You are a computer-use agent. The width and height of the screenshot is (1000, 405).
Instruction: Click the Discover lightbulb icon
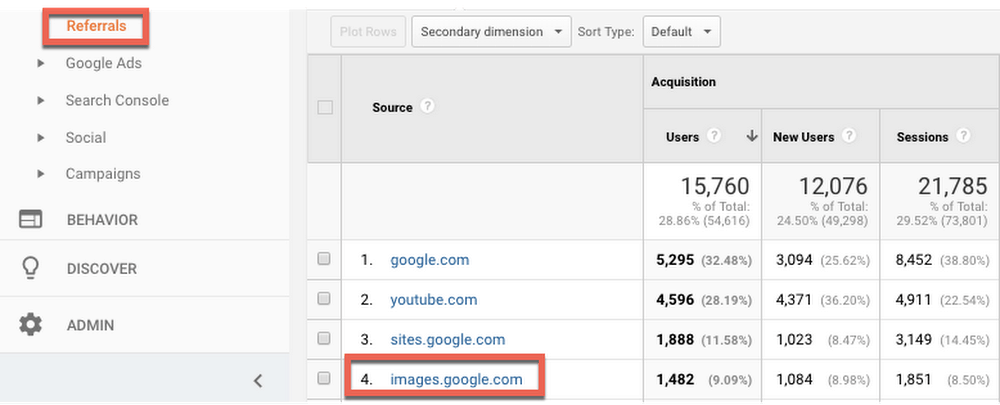pos(31,269)
